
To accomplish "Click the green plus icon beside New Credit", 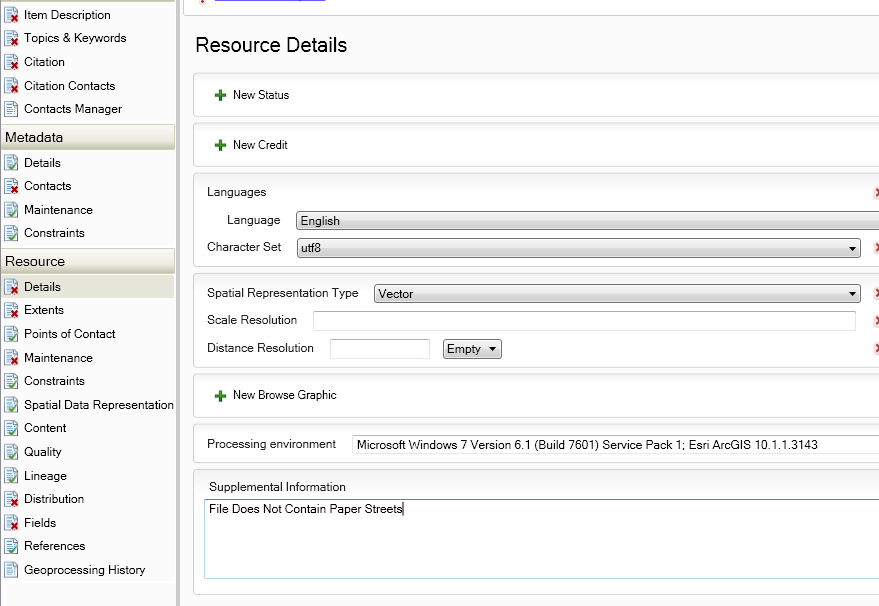I will click(220, 146).
